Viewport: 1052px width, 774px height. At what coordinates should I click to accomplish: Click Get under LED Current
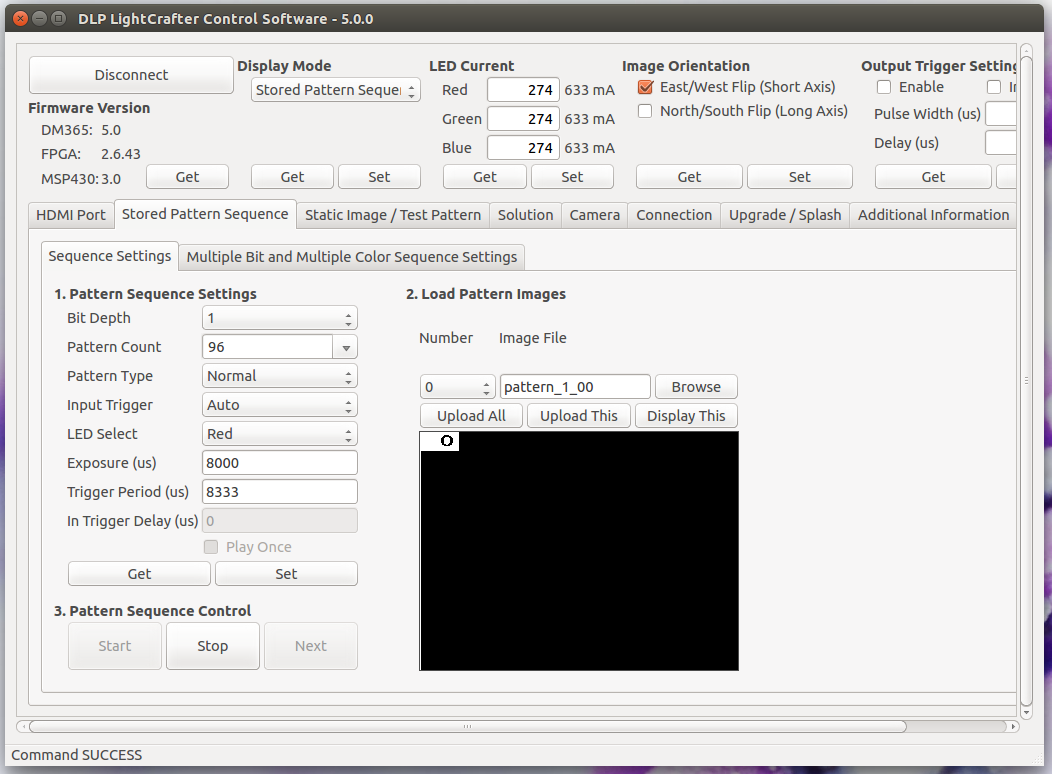pyautogui.click(x=484, y=177)
